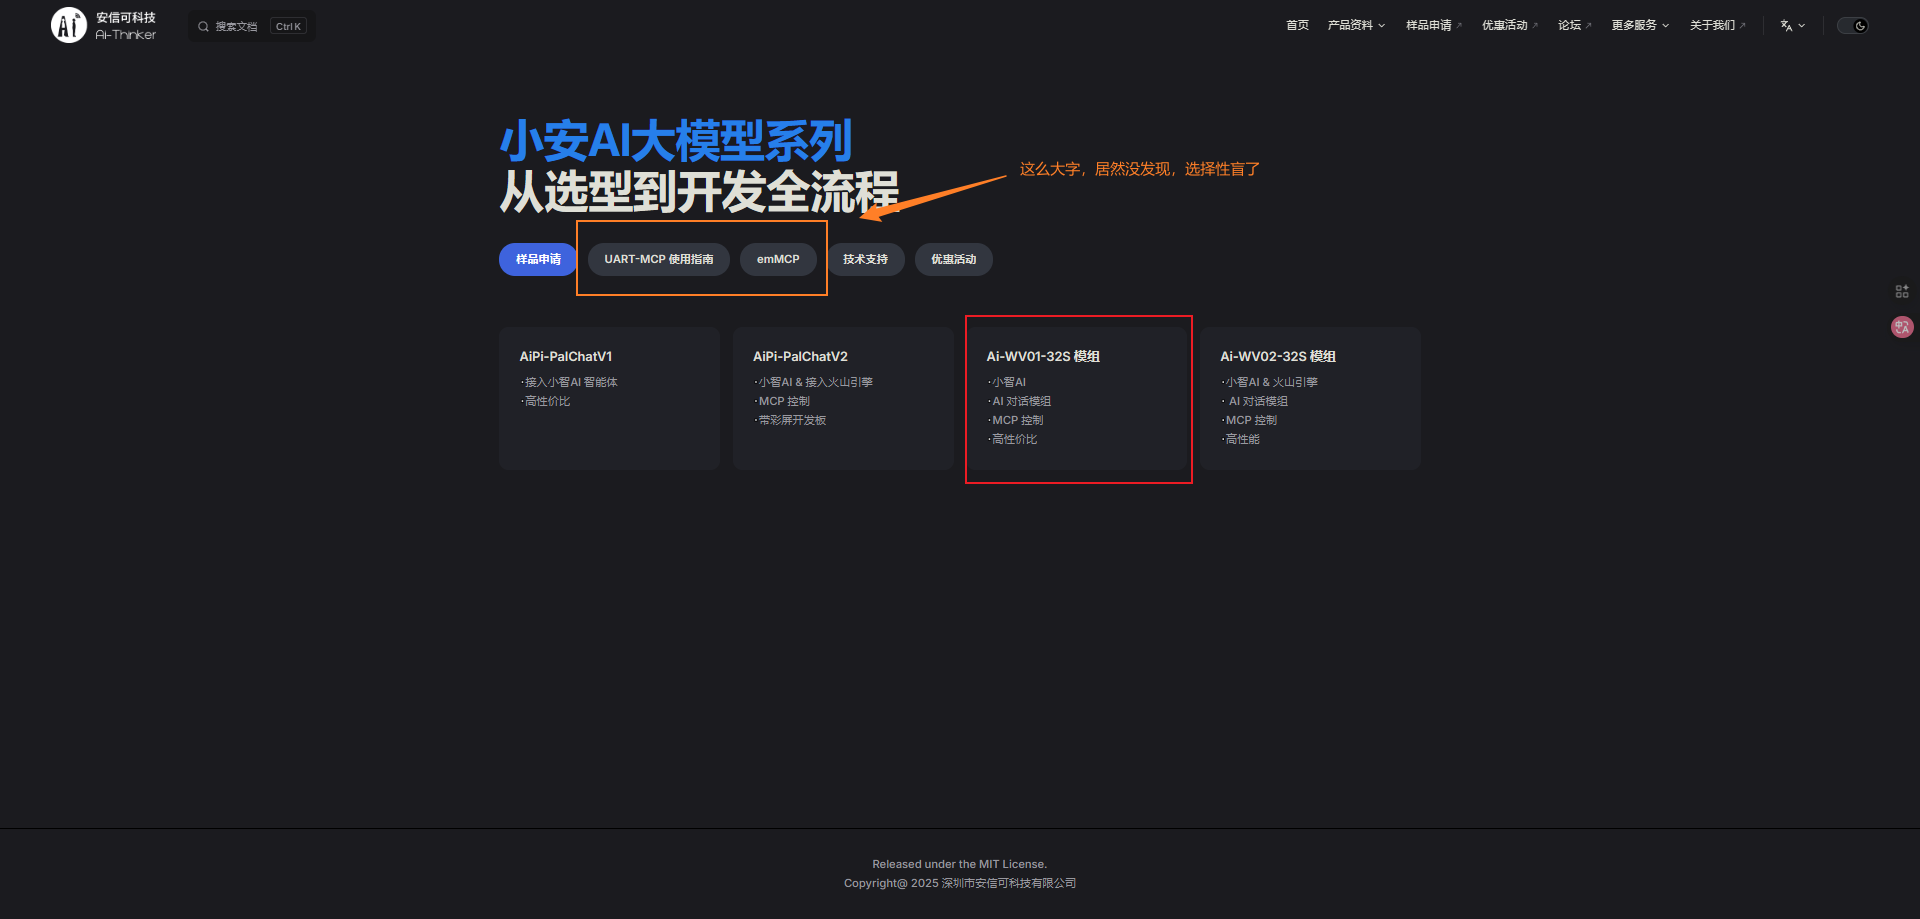Click the 优惠活动 pill button below the heading
1920x919 pixels.
tap(953, 259)
